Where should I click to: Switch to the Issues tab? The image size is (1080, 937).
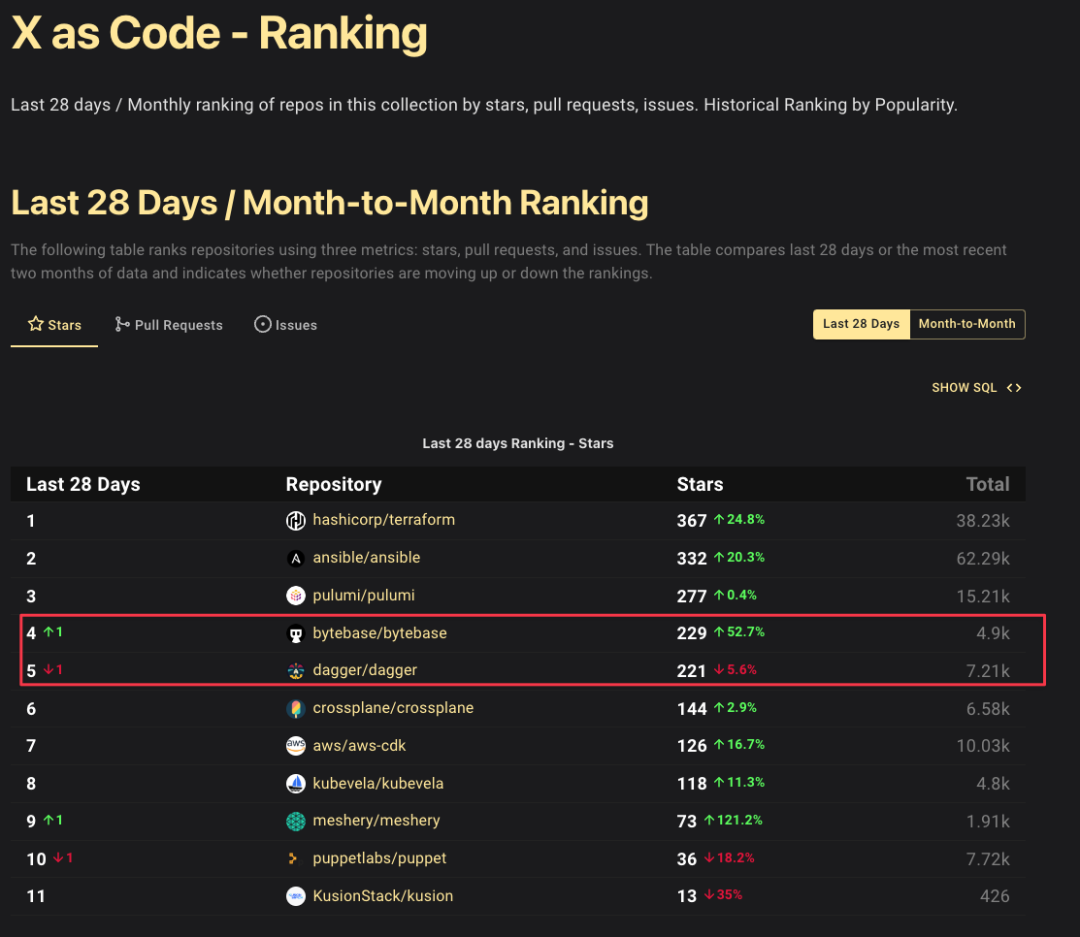pos(286,325)
